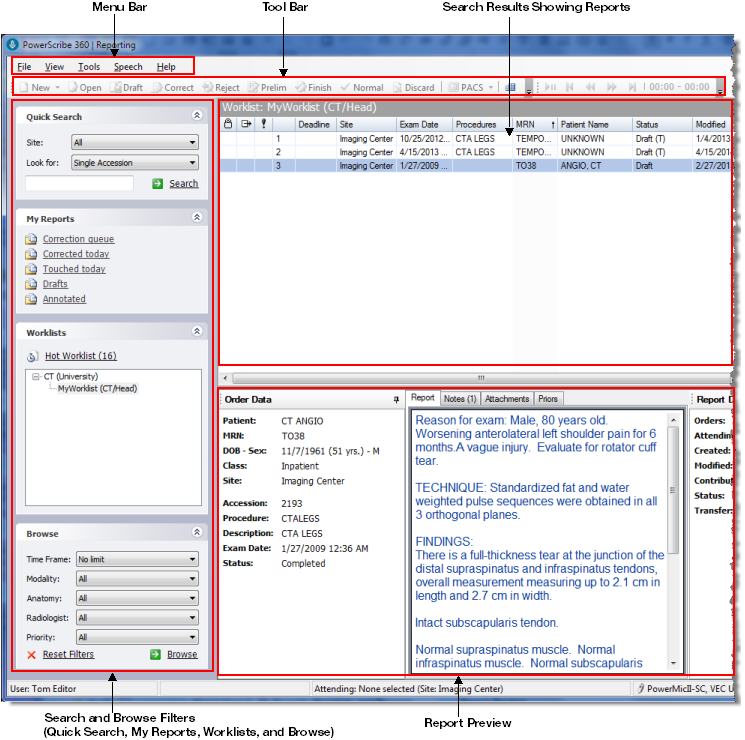Sort worklist by the Exam Date column
The width and height of the screenshot is (745, 740).
pos(424,125)
